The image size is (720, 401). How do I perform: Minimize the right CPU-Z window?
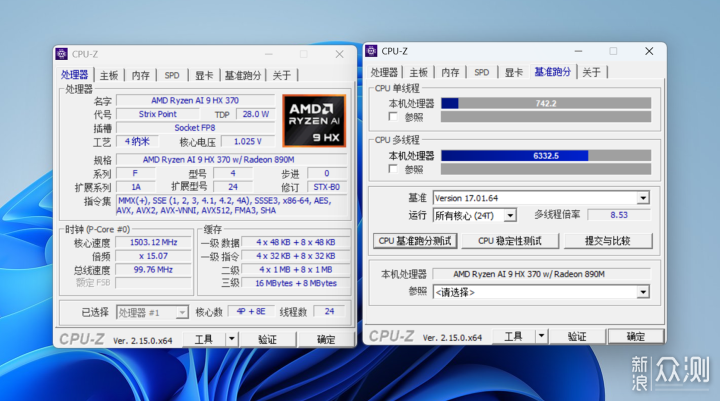coord(578,51)
